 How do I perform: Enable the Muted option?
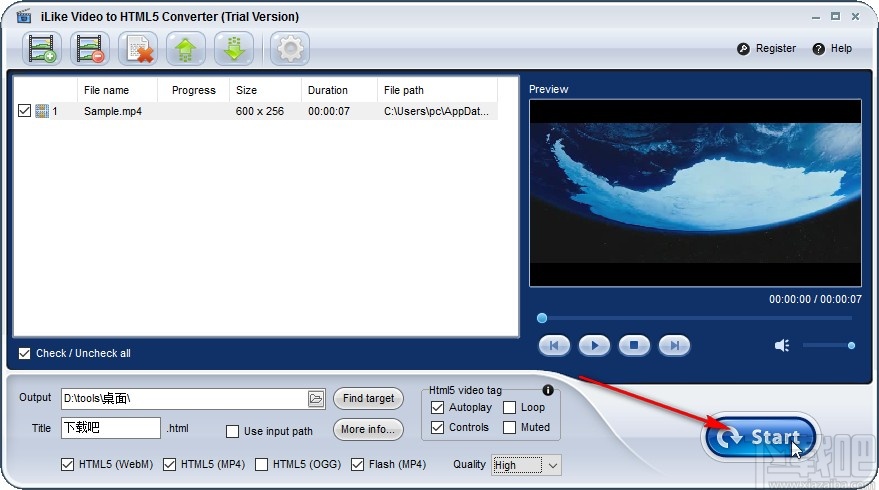click(509, 427)
